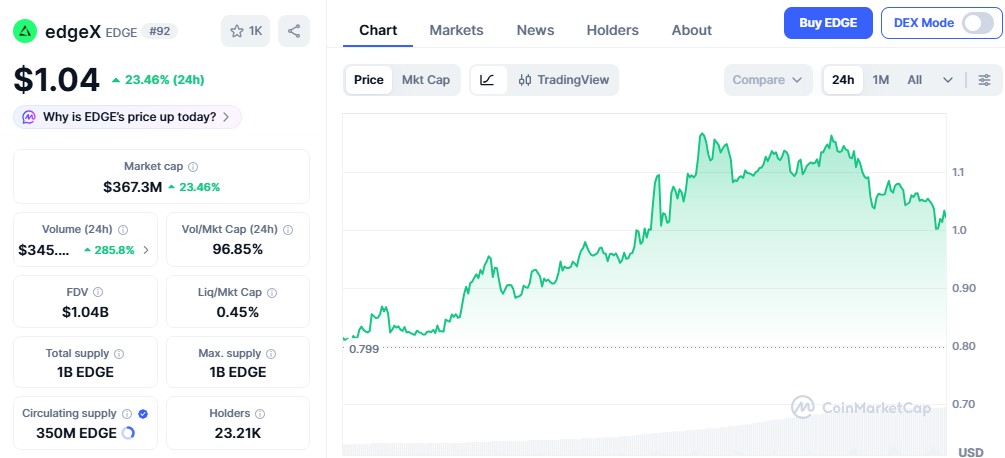Open "Why is EDGE's price up today?"

point(128,117)
